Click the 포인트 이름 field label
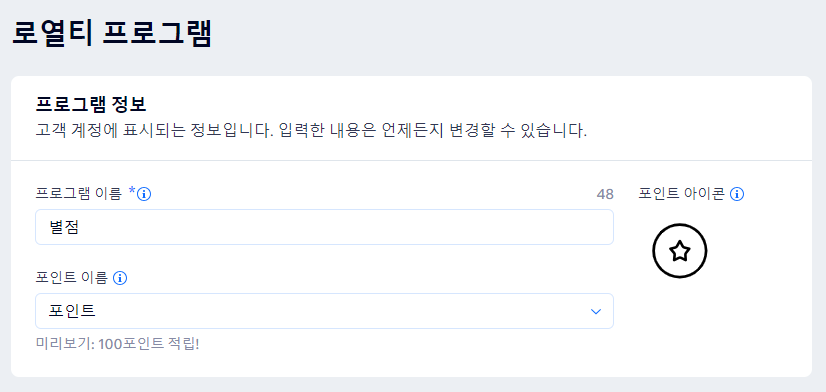The image size is (826, 392). pyautogui.click(x=72, y=278)
